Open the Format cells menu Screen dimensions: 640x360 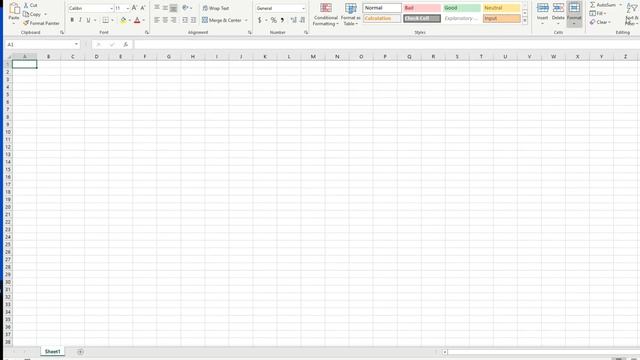coord(574,14)
